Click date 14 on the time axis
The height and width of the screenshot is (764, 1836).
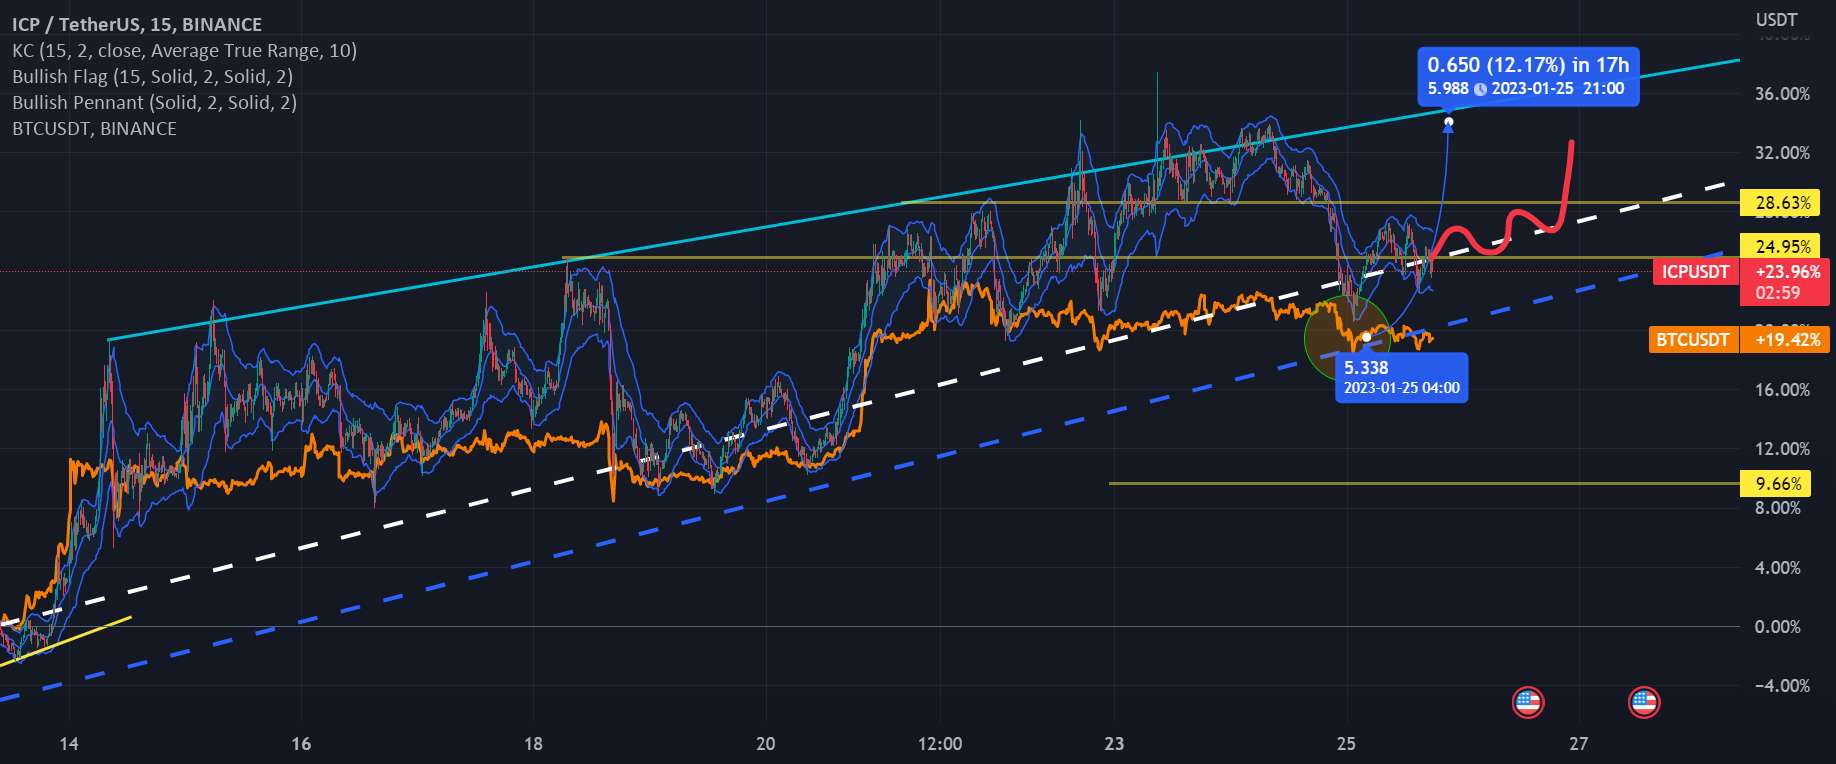click(68, 743)
